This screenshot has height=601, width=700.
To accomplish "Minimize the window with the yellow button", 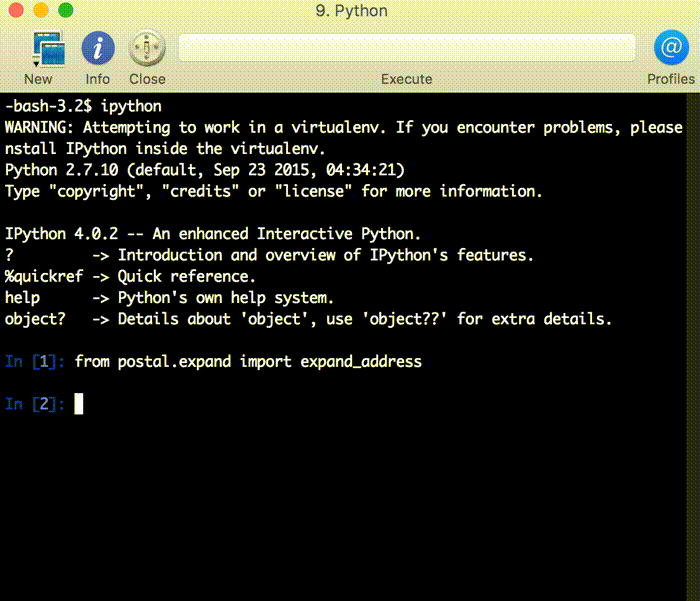I will [x=41, y=11].
